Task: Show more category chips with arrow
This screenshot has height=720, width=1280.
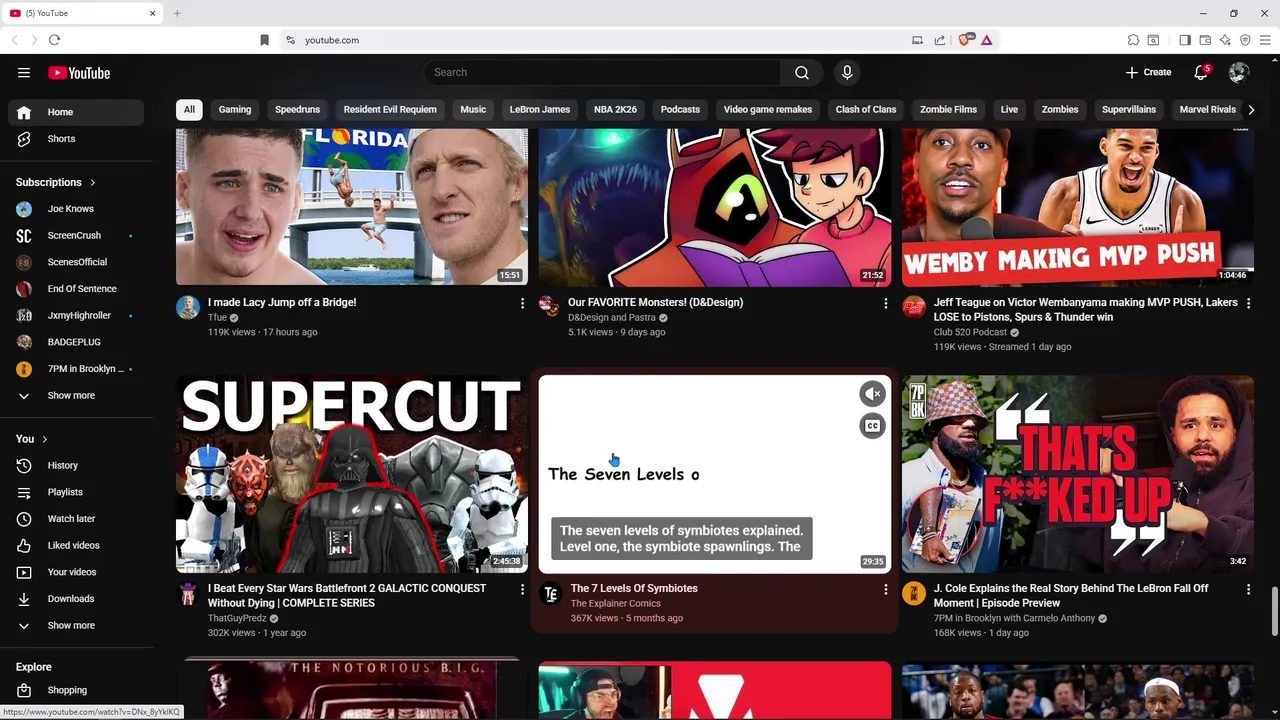Action: click(x=1250, y=109)
